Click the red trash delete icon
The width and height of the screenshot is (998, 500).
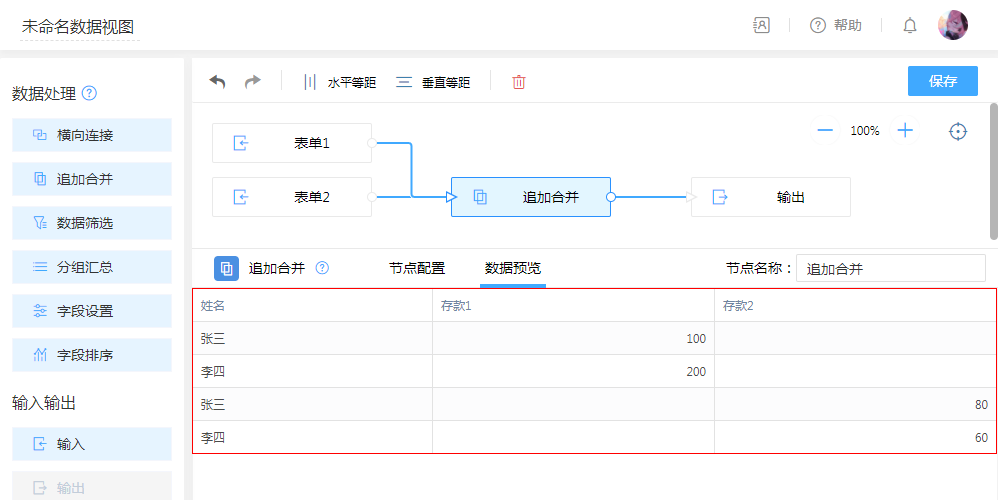[x=518, y=82]
